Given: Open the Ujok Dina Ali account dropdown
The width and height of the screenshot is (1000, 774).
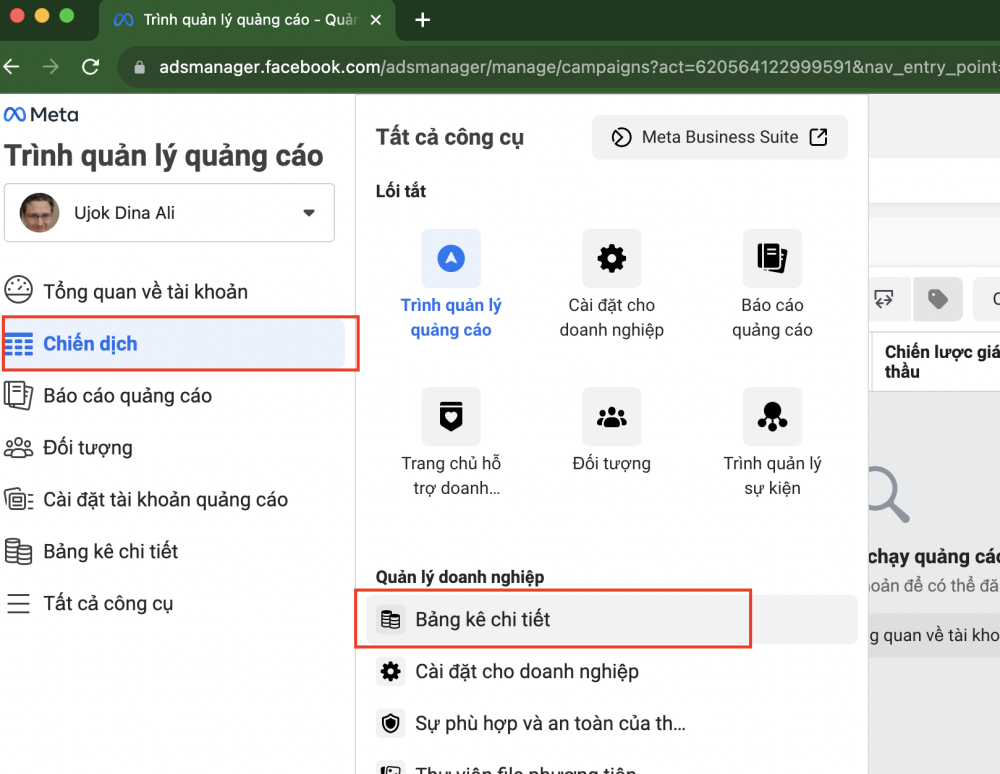Looking at the screenshot, I should pos(169,212).
